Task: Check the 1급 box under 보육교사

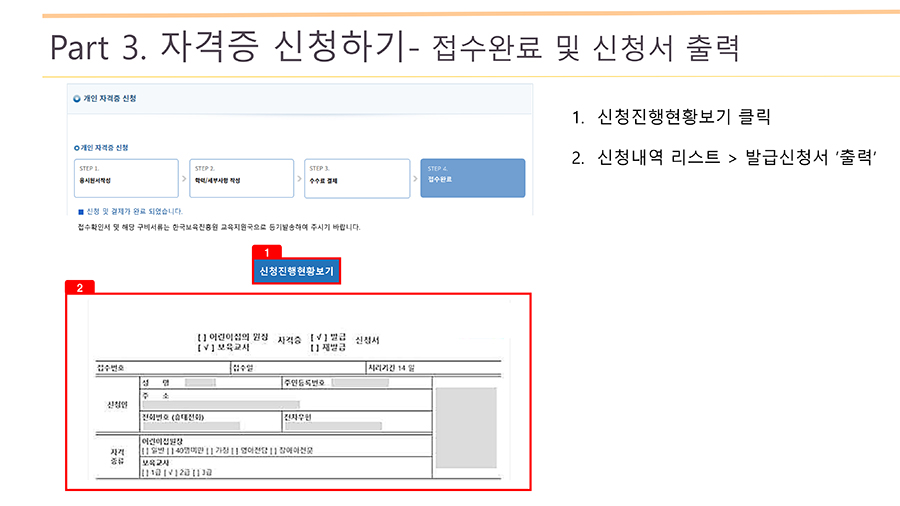Action: (x=145, y=473)
